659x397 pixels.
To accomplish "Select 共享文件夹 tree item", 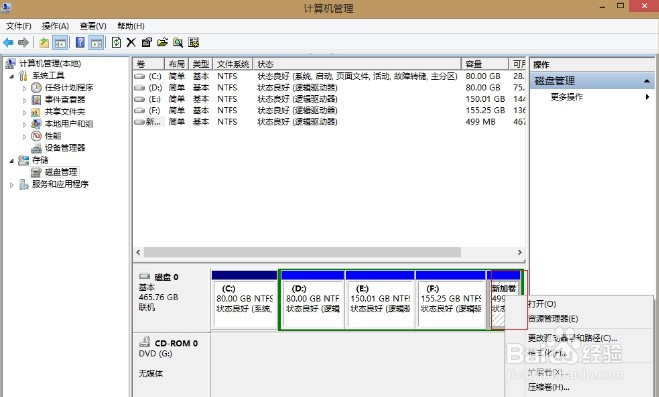I will coord(65,112).
